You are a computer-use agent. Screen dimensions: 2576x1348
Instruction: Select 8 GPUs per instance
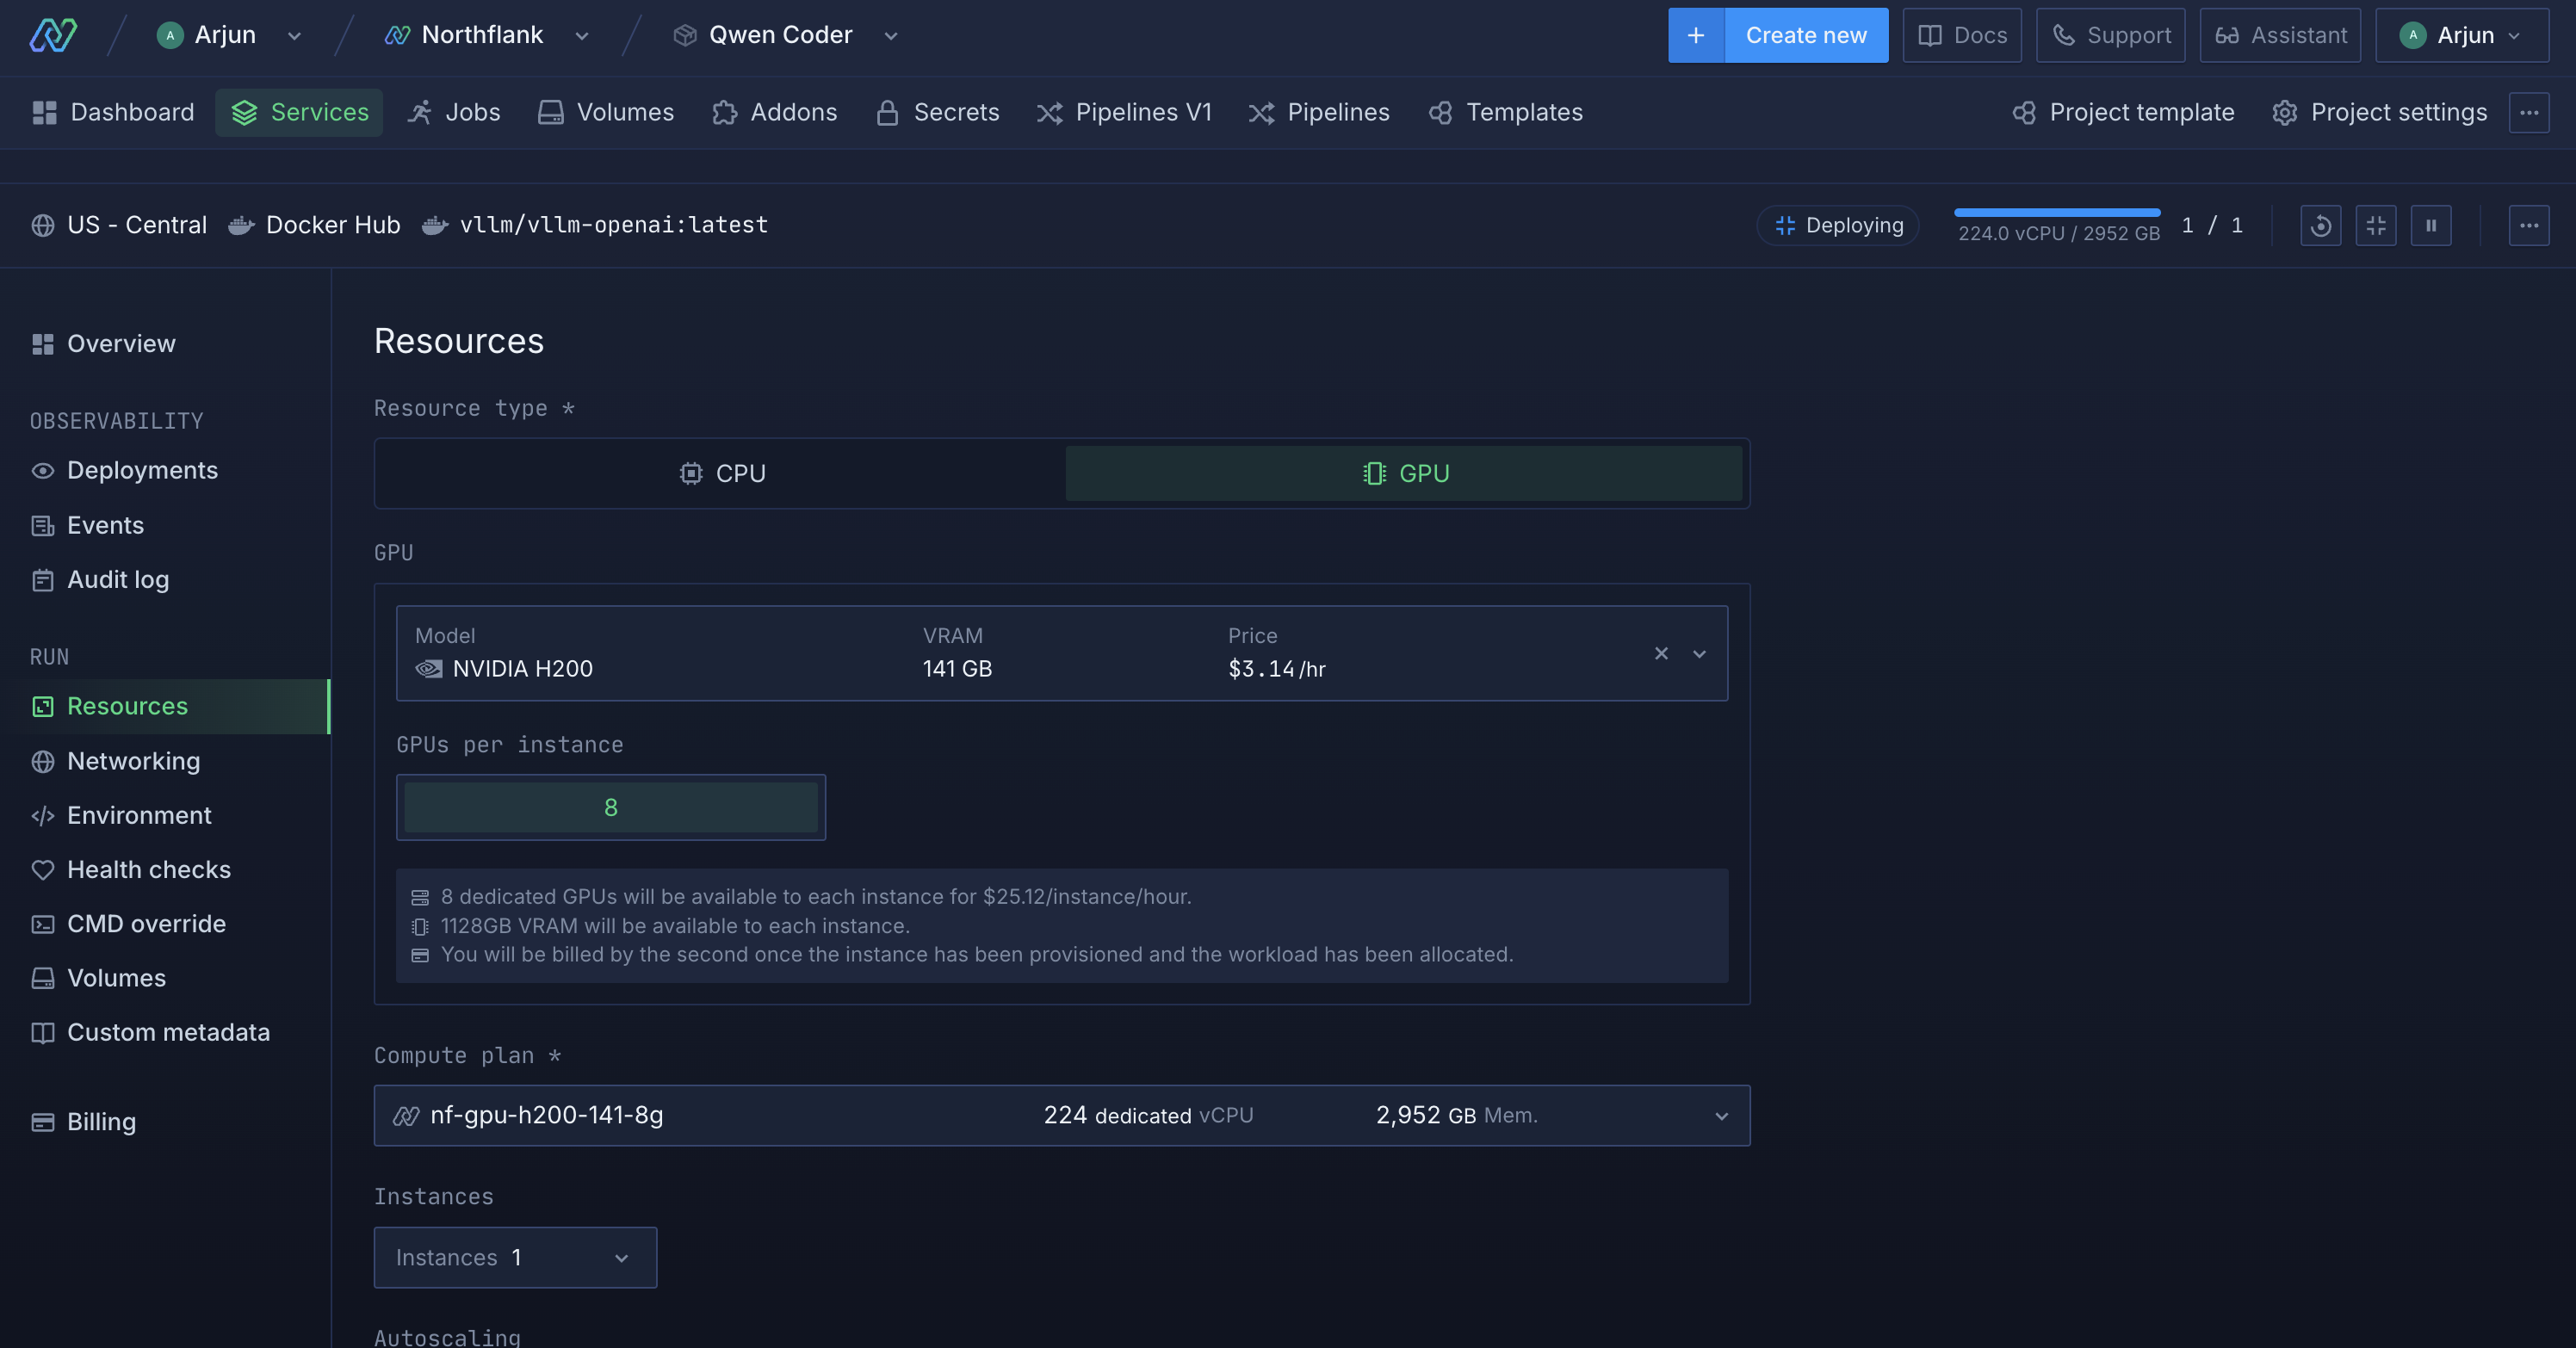pos(611,807)
